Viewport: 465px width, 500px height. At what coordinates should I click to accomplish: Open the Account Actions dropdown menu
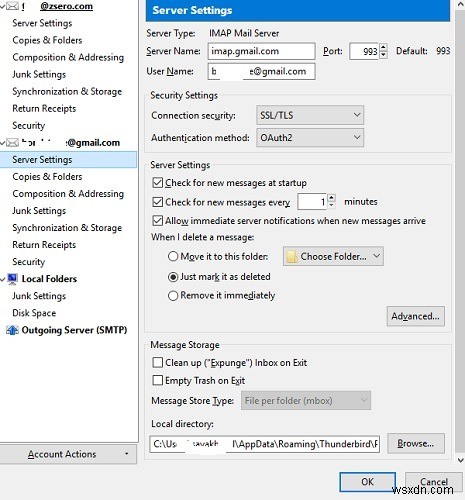point(68,454)
